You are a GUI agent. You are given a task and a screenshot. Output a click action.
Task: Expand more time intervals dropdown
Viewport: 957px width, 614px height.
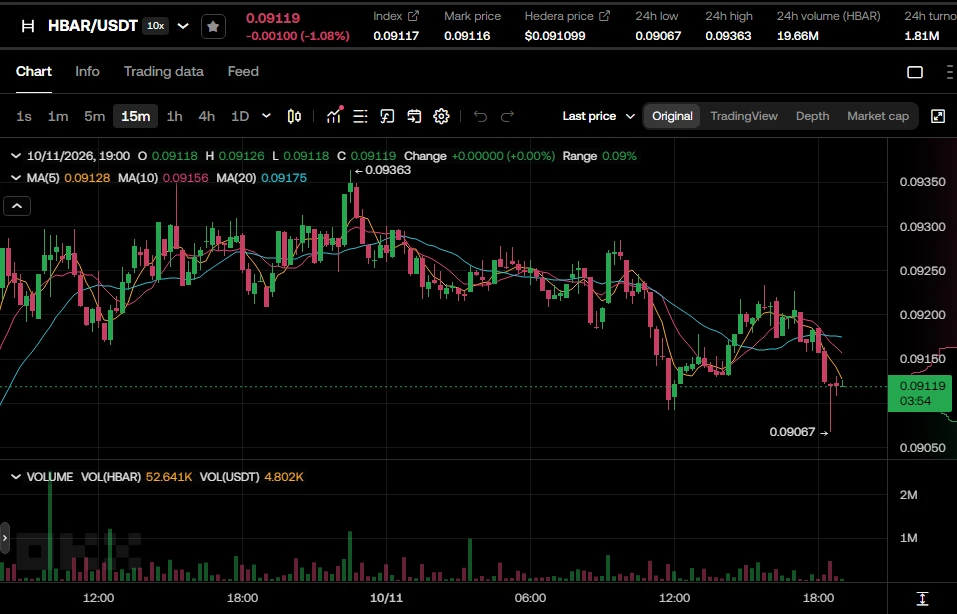tap(266, 116)
